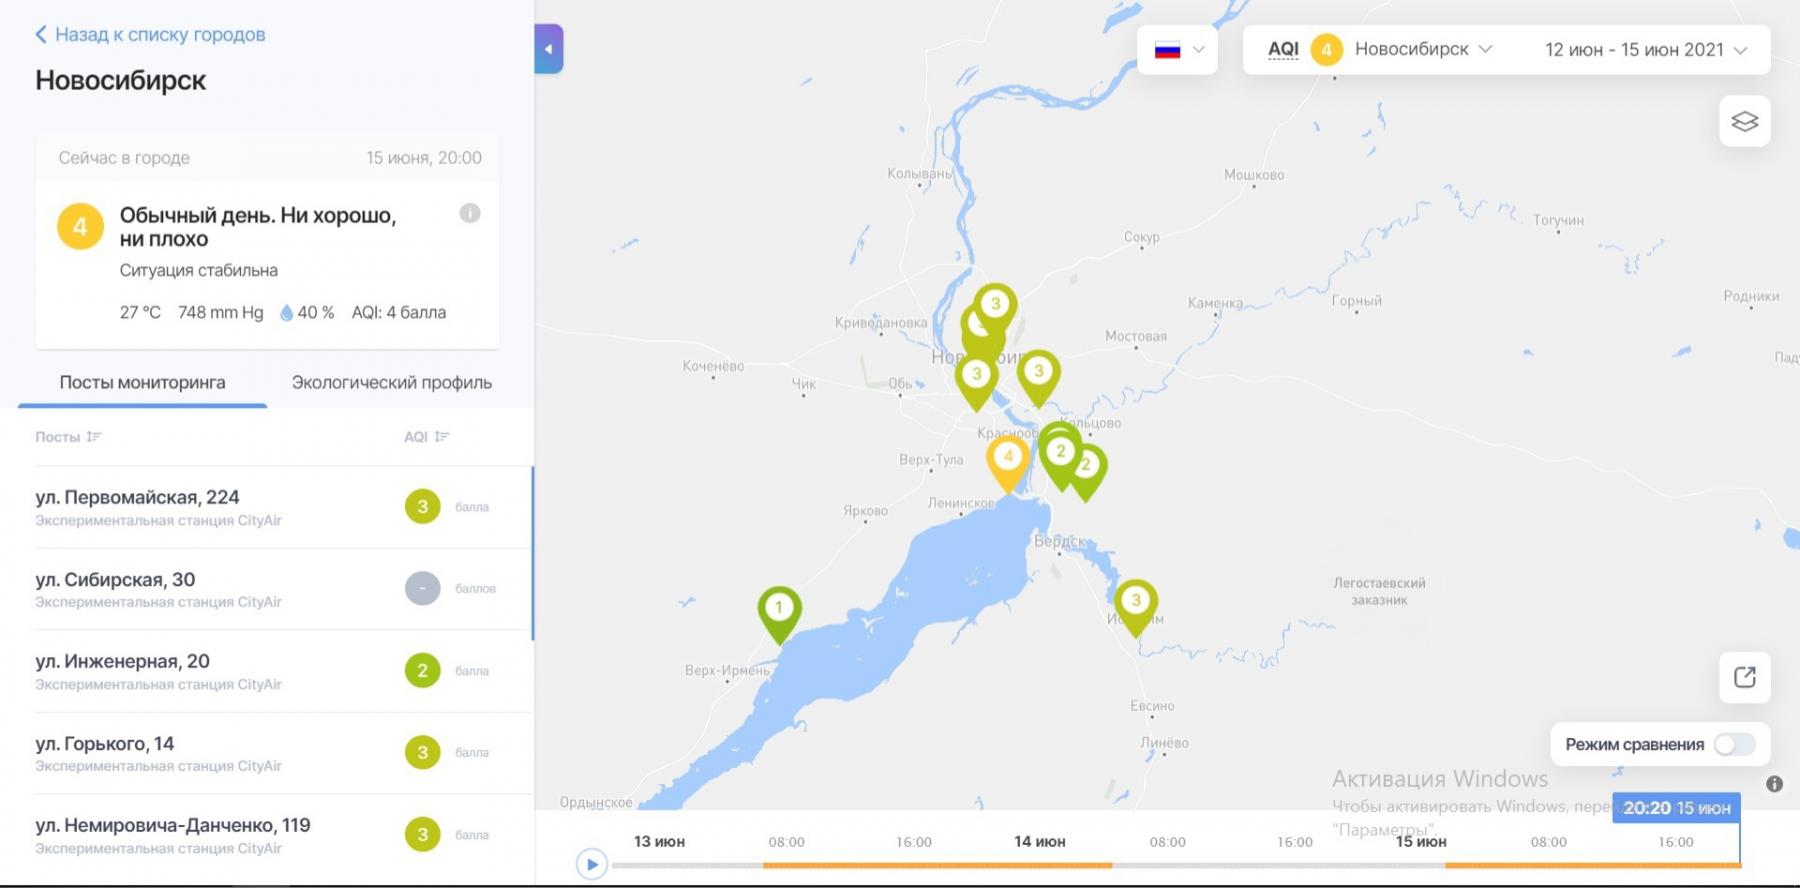Click AQI badge 3 for Горького
This screenshot has width=1800, height=888.
click(423, 752)
